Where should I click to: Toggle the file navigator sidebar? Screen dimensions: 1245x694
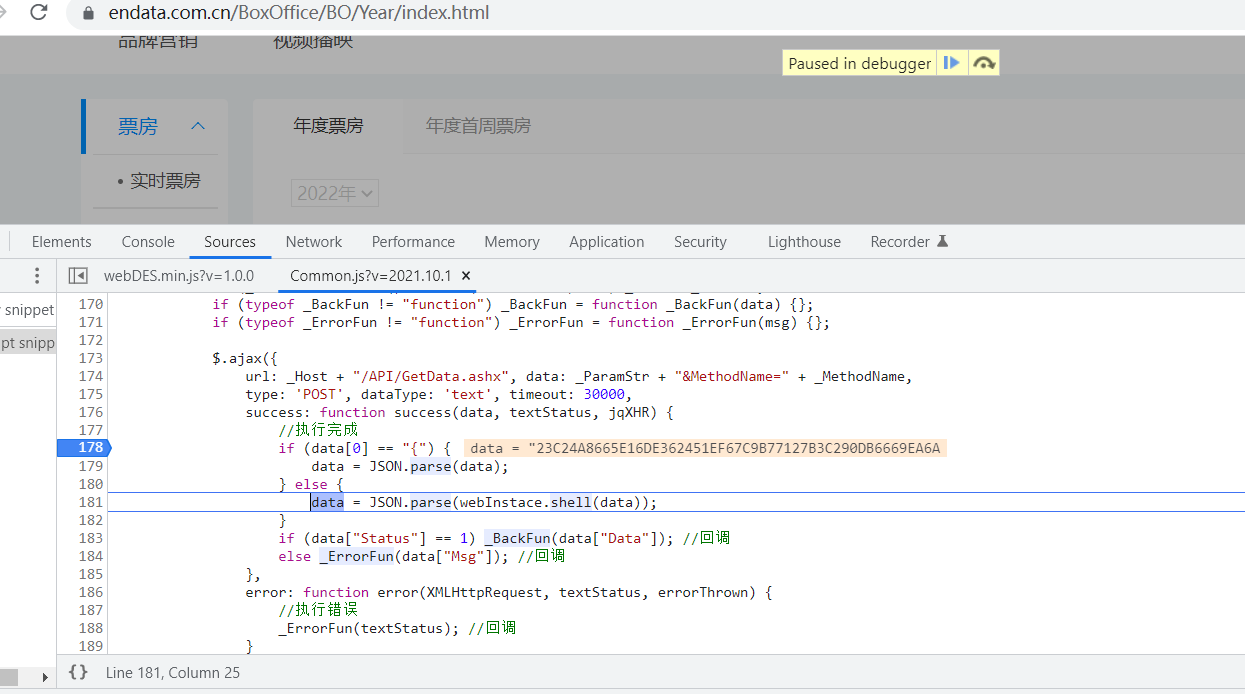(x=77, y=276)
